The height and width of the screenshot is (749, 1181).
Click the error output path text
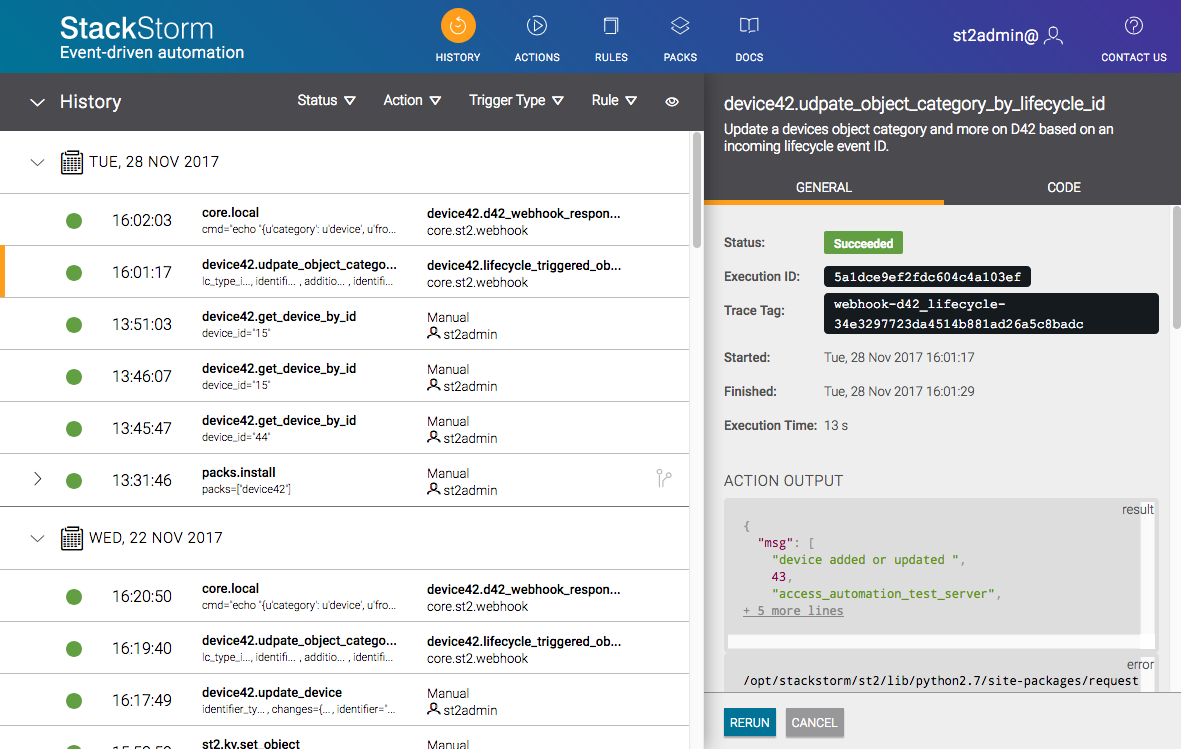pyautogui.click(x=941, y=681)
